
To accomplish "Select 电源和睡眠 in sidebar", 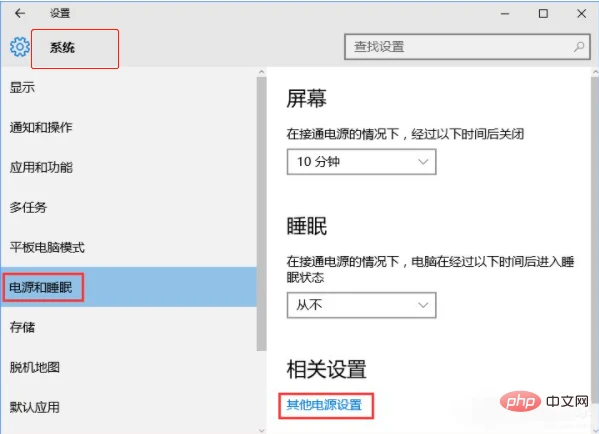I will (x=128, y=287).
